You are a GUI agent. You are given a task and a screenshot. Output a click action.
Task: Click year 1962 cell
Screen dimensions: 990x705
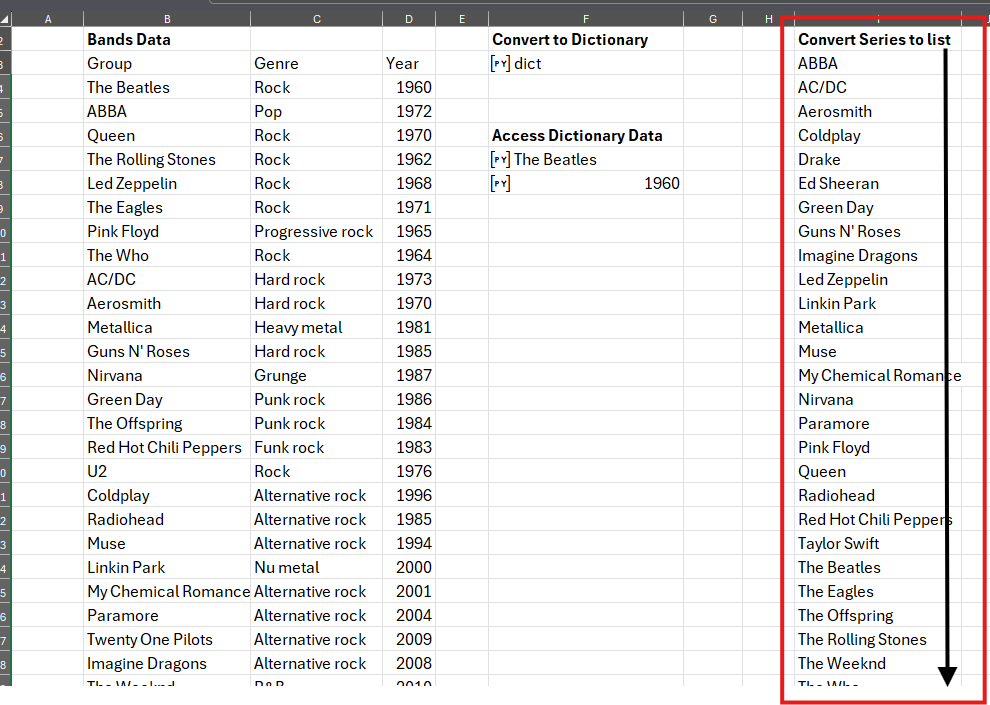pos(409,159)
